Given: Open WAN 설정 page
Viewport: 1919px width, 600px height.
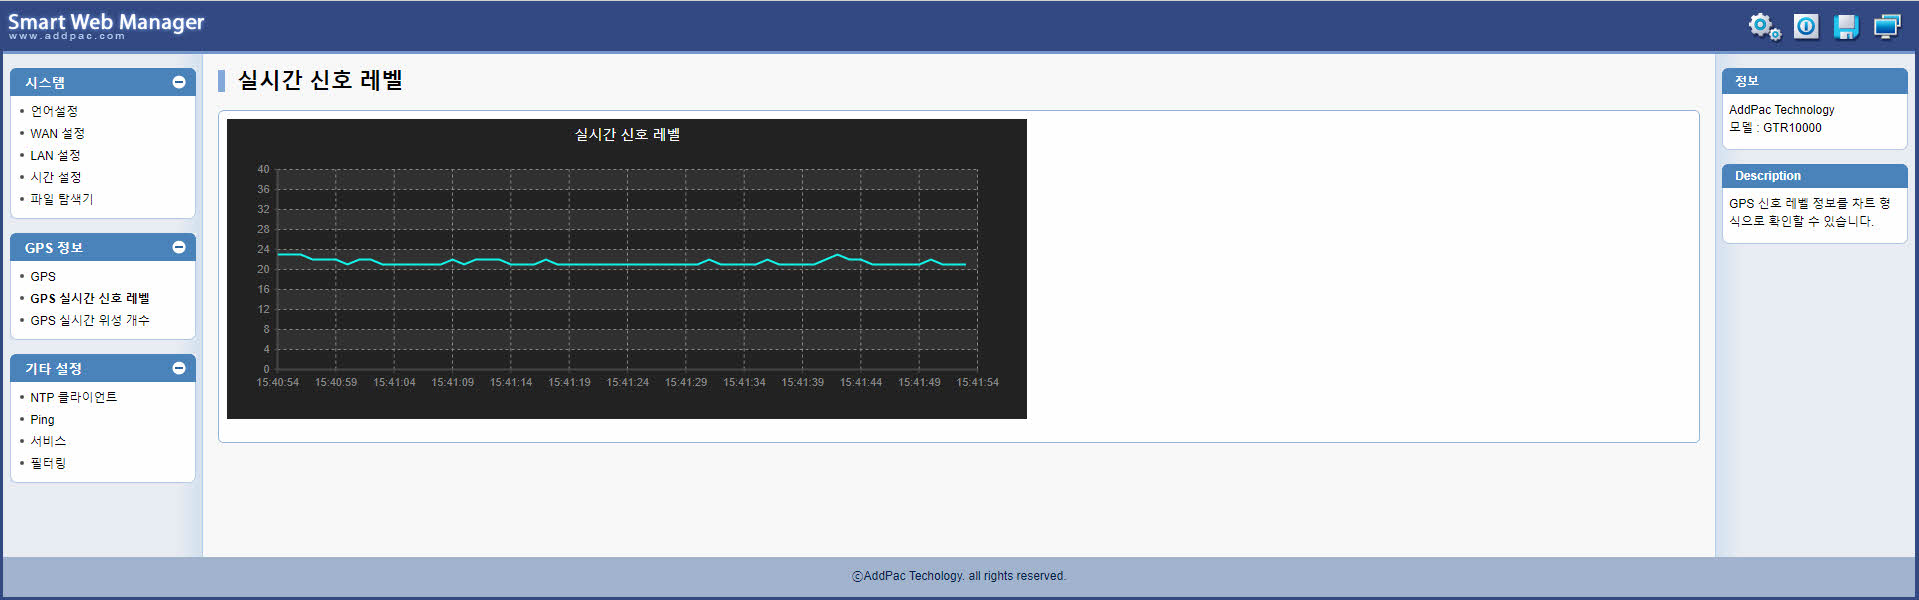Looking at the screenshot, I should [57, 133].
